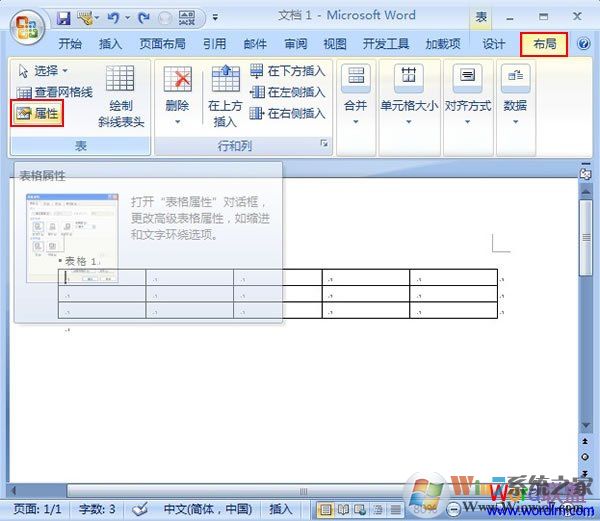Switch to the 设计 table tab
Viewport: 600px width, 521px height.
[x=494, y=44]
